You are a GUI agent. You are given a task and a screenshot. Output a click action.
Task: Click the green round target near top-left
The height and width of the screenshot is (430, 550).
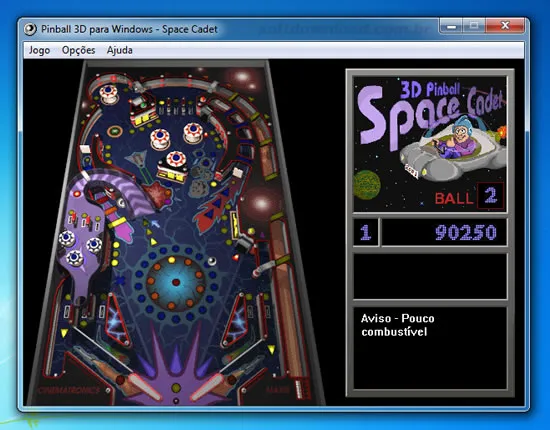coord(114,132)
